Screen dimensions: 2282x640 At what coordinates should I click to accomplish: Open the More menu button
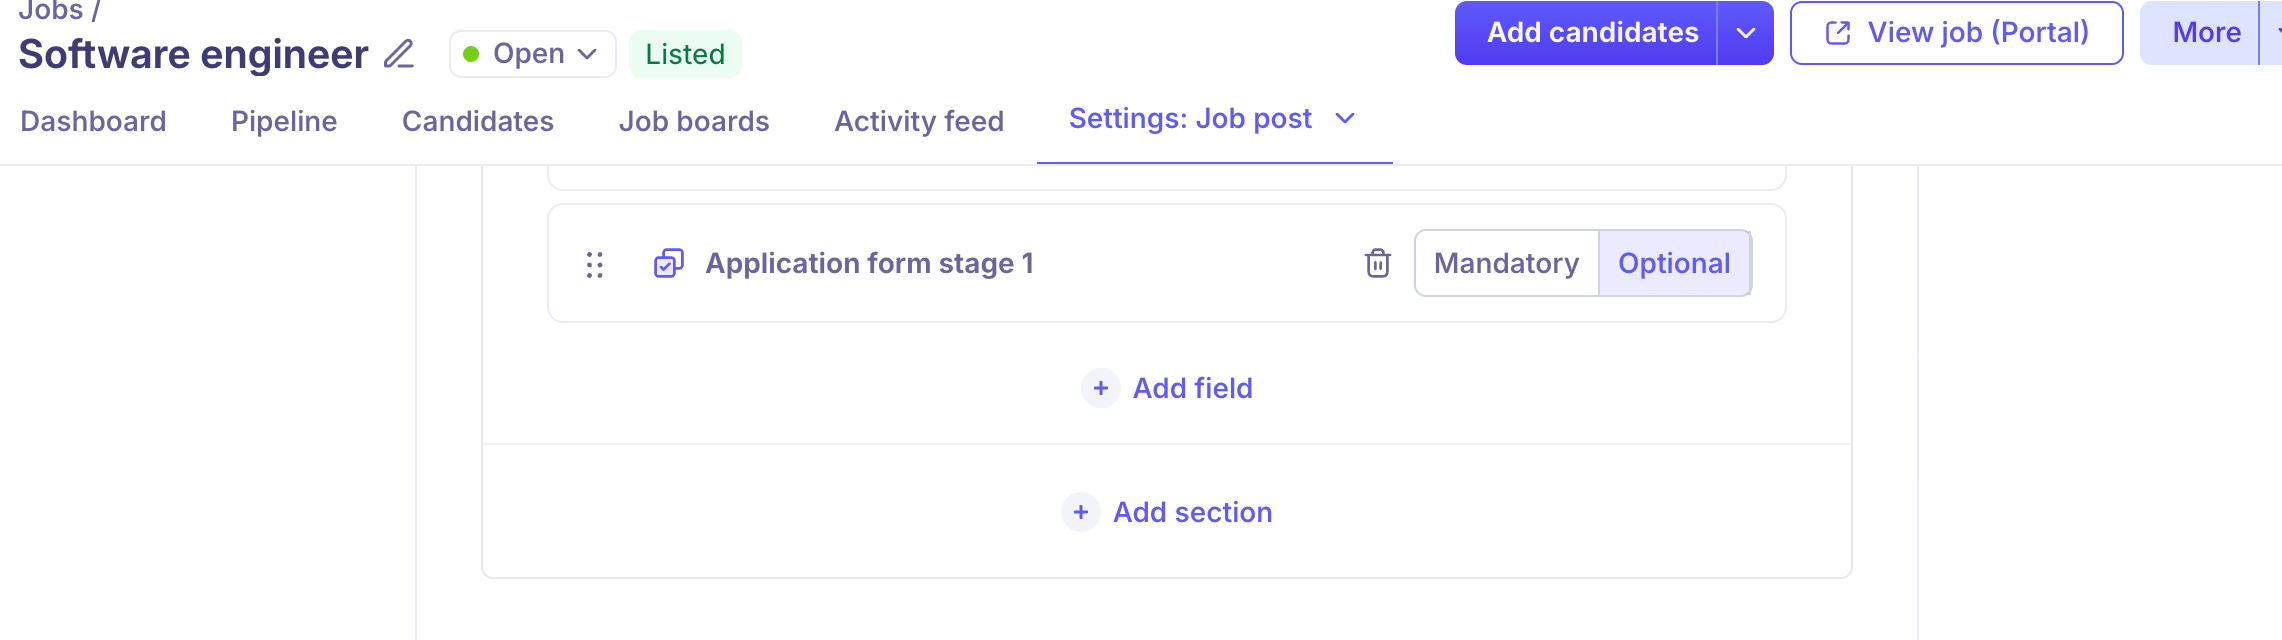point(2206,33)
